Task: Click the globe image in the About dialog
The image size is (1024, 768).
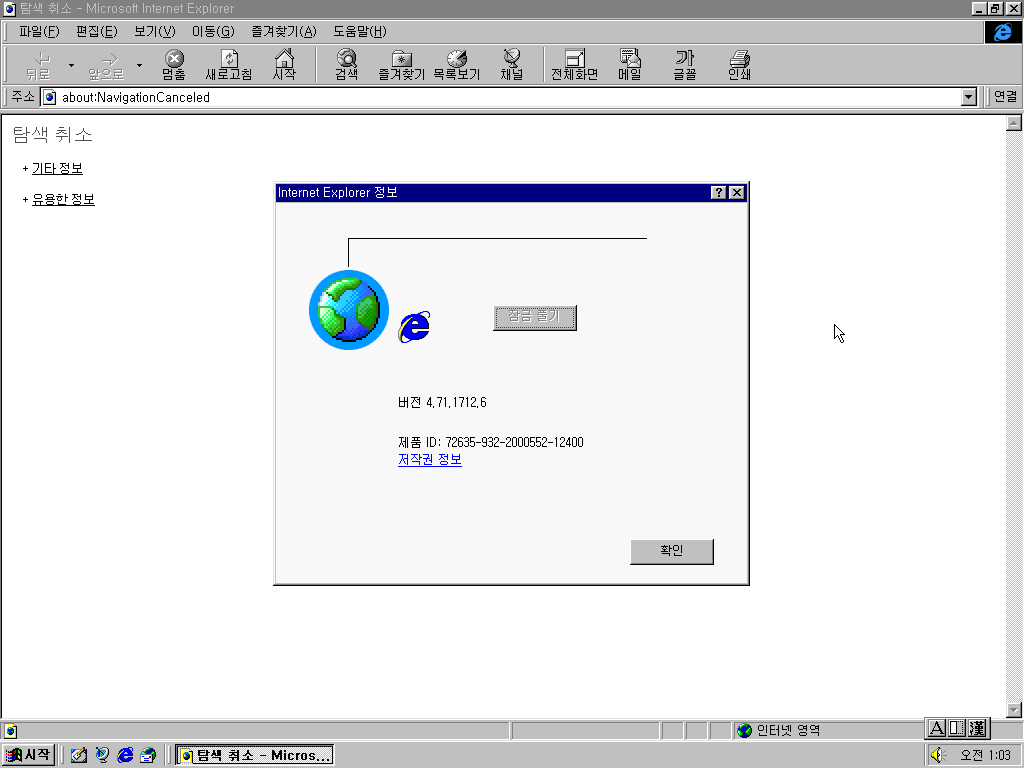Action: (349, 310)
